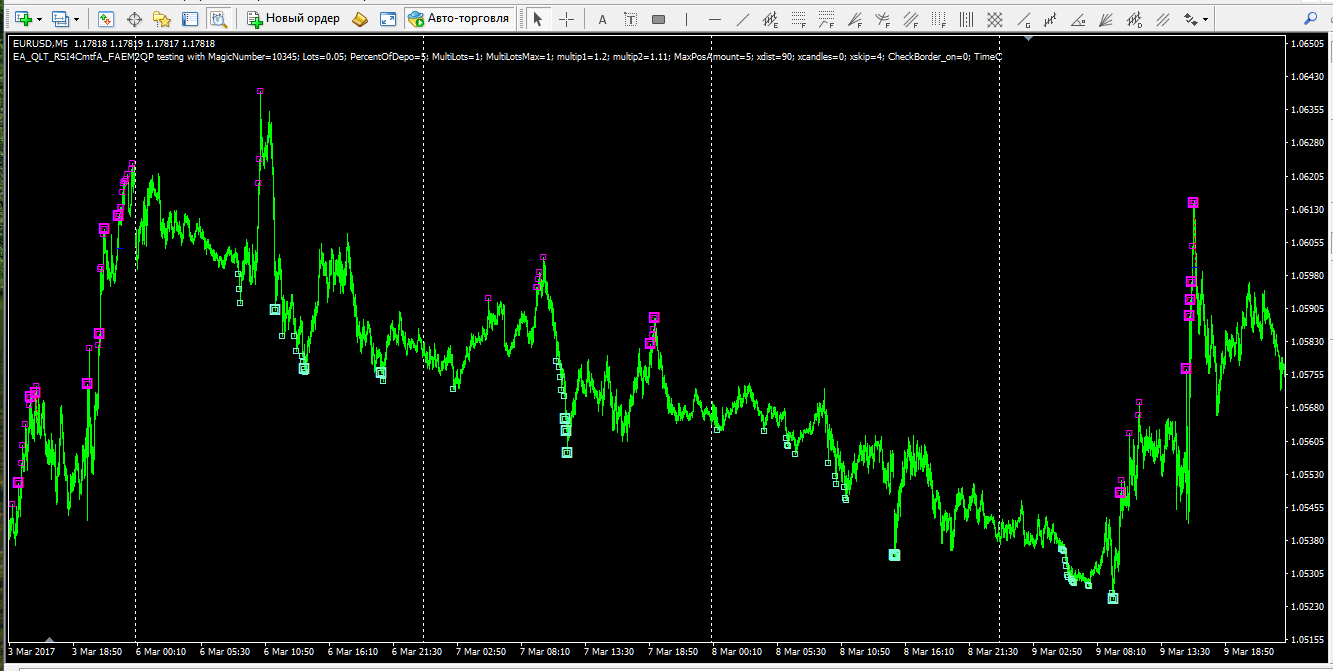The height and width of the screenshot is (671, 1333).
Task: Click the '9 Mar 13:30' time label
Action: pos(1186,651)
